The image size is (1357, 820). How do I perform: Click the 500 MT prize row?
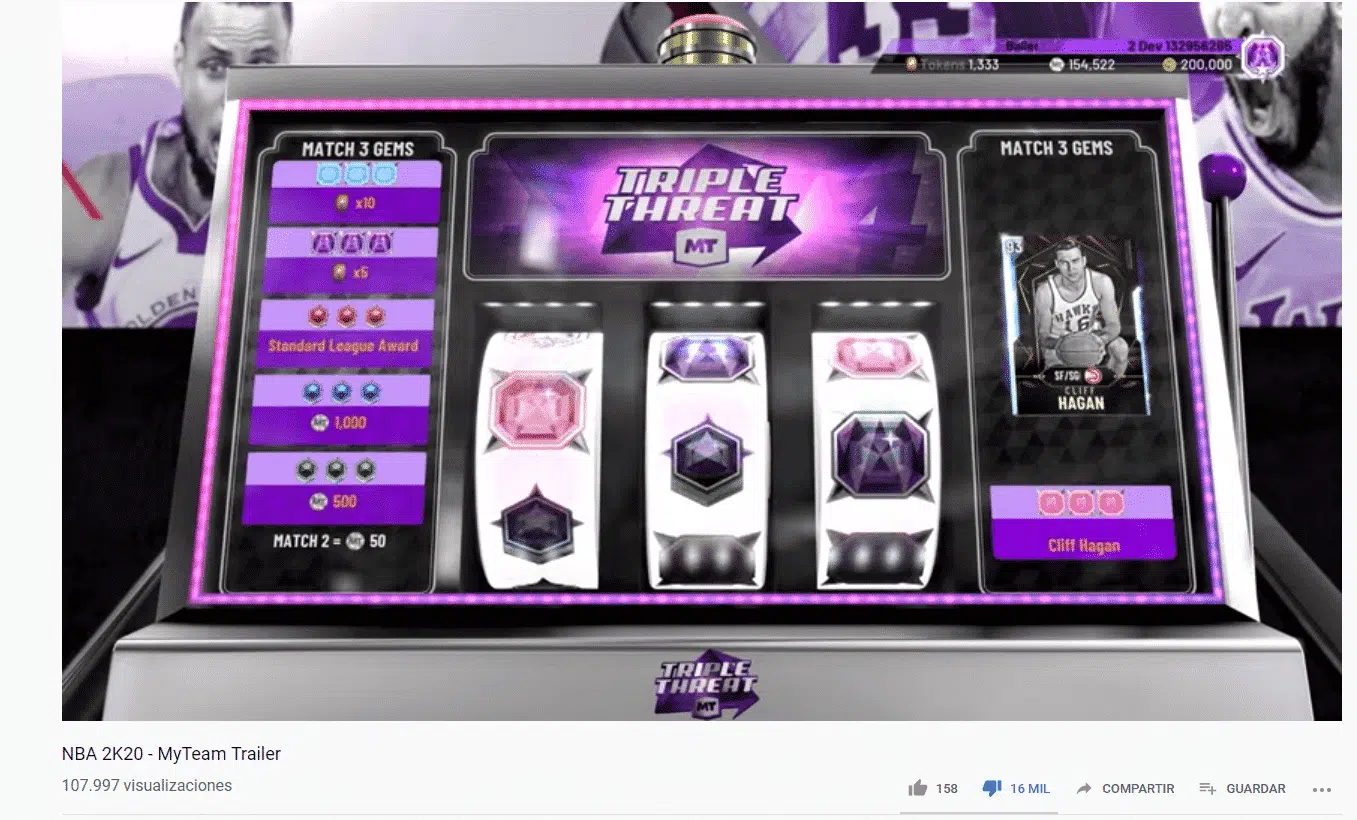click(x=335, y=489)
